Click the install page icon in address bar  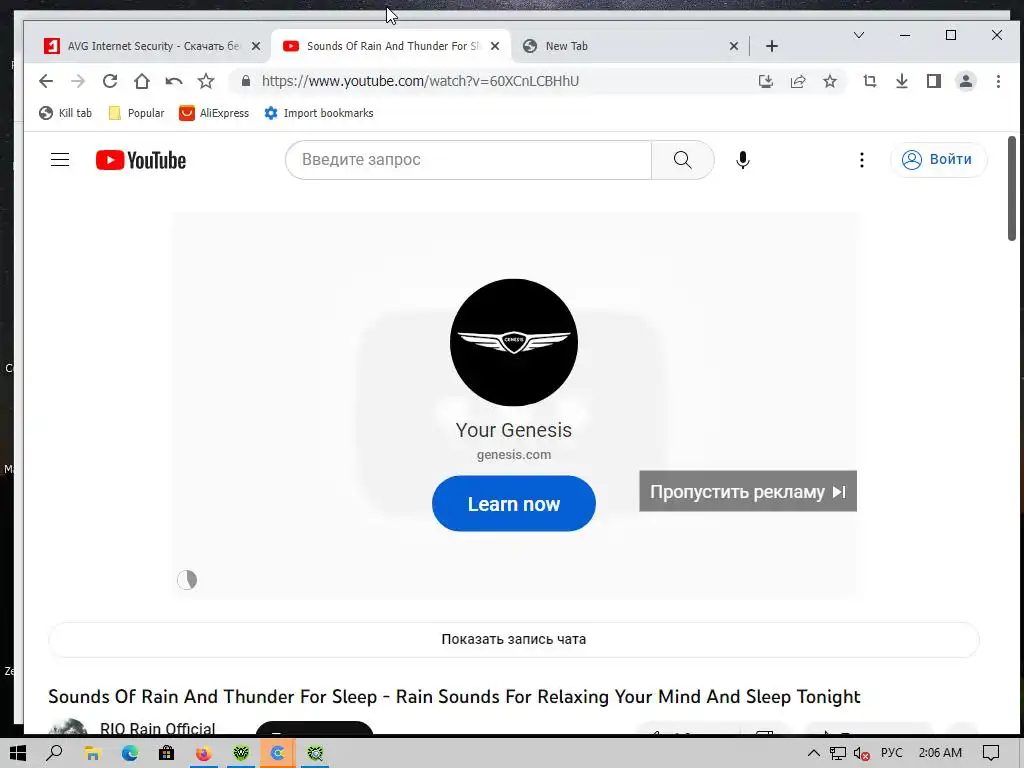[x=765, y=81]
